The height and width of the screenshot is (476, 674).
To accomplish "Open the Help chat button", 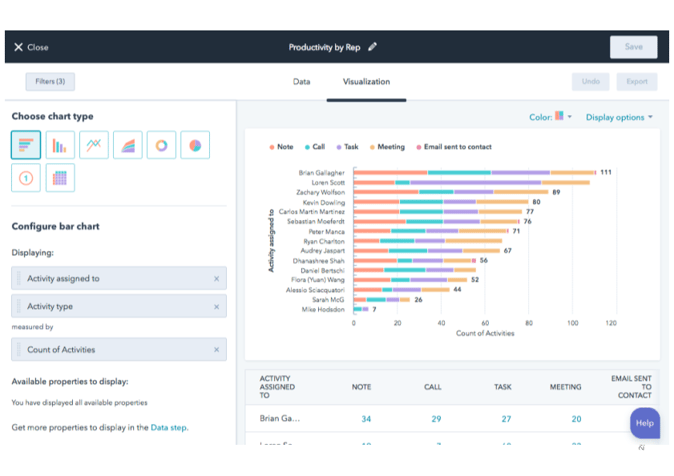I will [x=645, y=423].
